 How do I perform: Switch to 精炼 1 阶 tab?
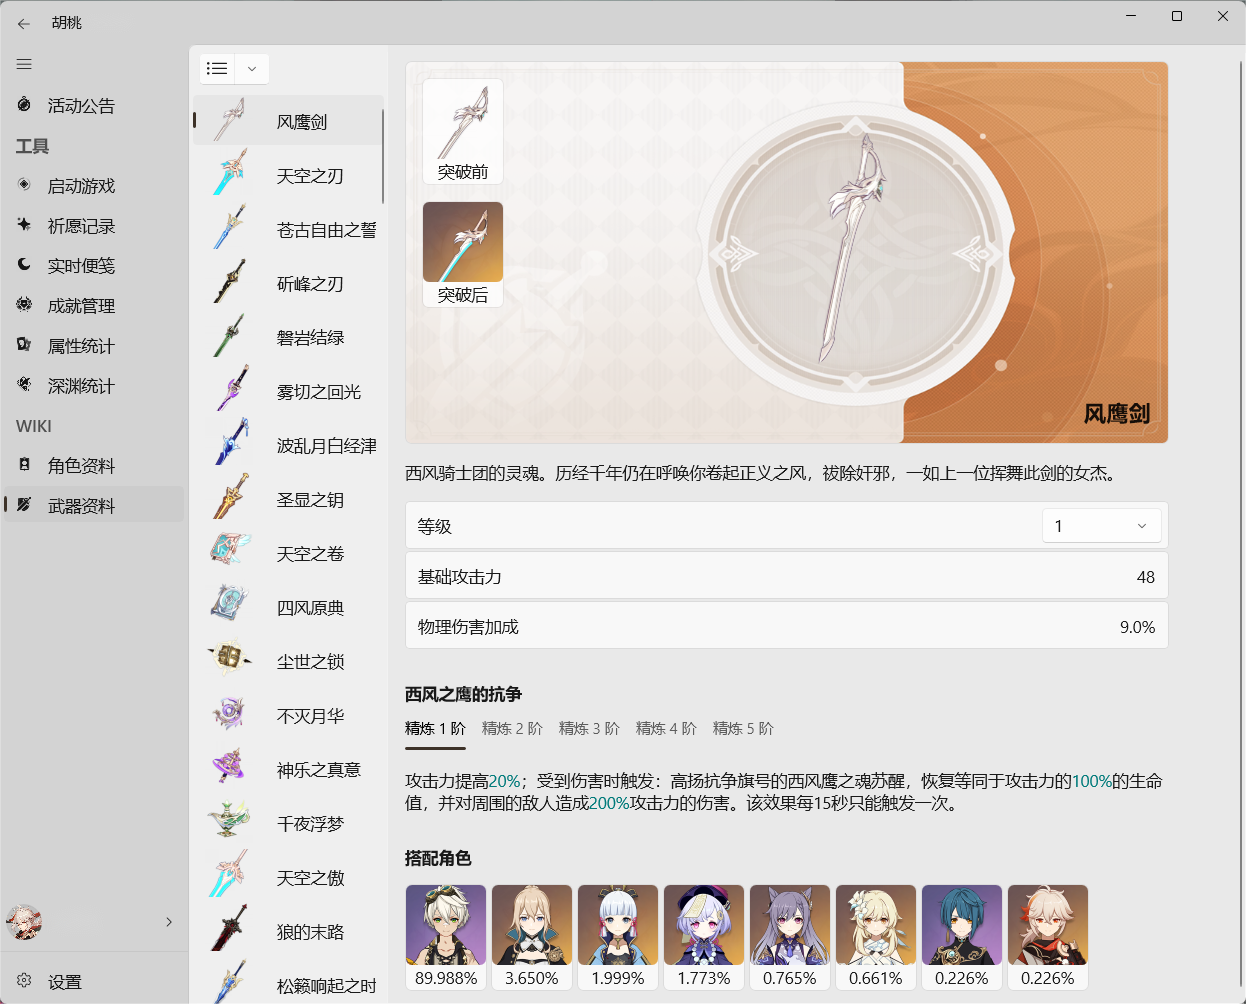(x=435, y=729)
